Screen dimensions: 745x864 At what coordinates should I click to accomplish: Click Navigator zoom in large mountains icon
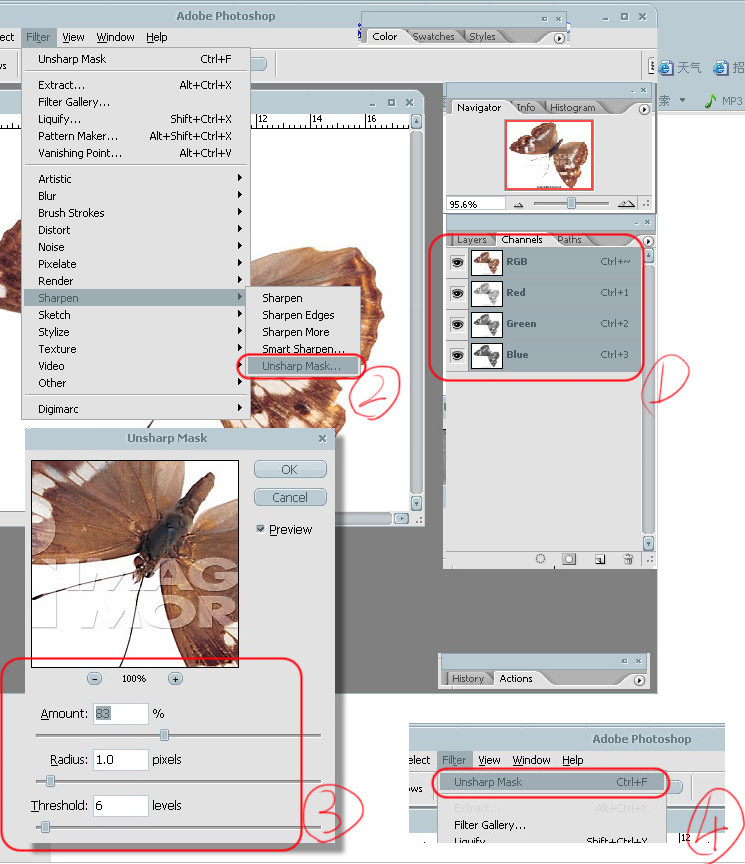(x=626, y=204)
